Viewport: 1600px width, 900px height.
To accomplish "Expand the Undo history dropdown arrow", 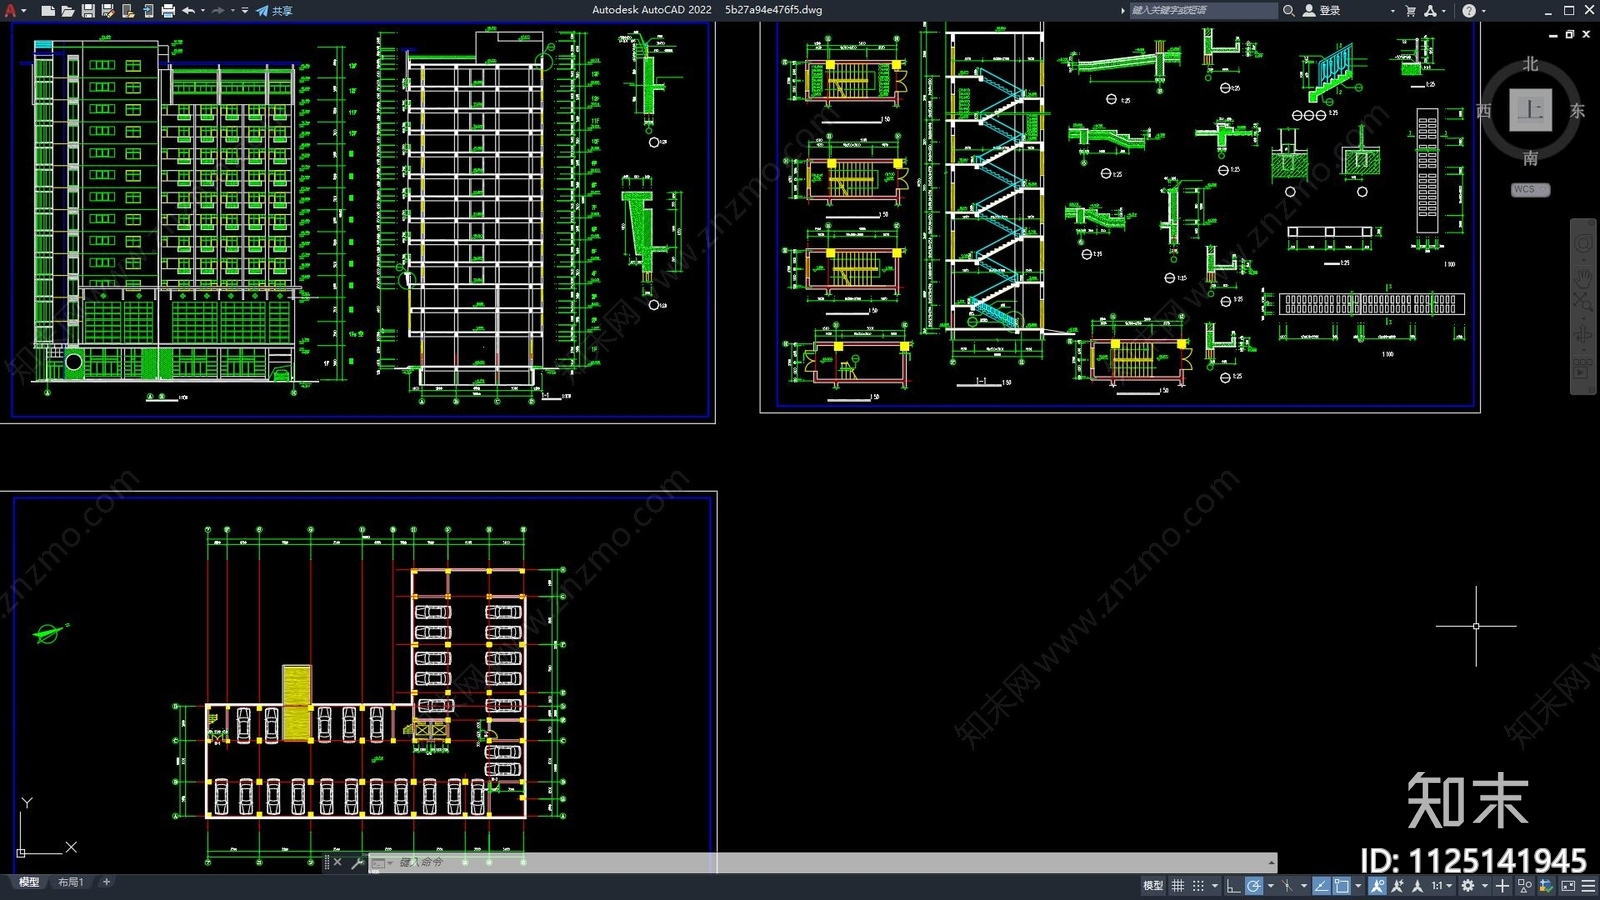I will point(202,10).
